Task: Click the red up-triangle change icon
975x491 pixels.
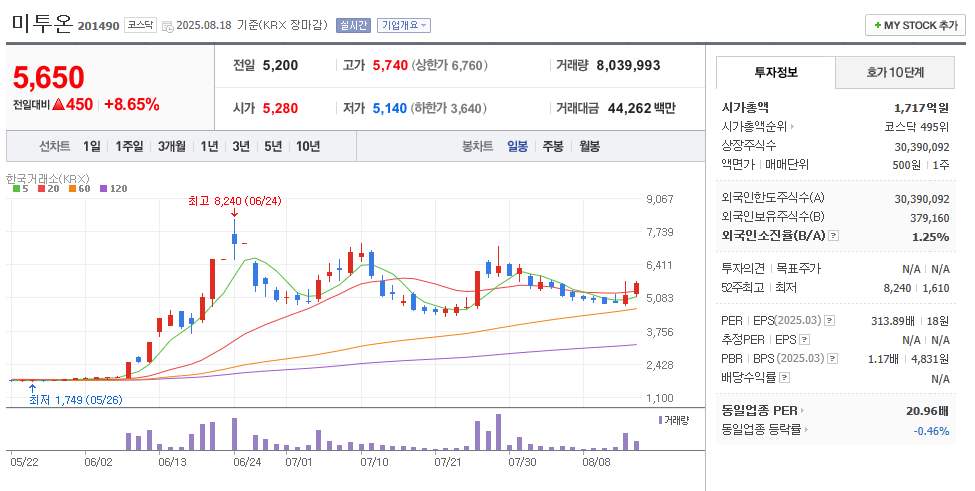Action: pyautogui.click(x=58, y=104)
